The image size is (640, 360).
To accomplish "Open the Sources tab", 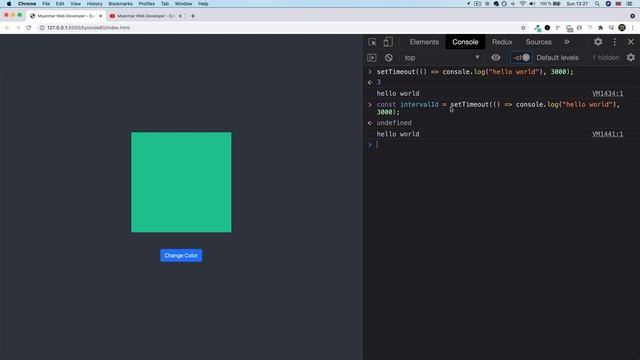I will click(538, 42).
